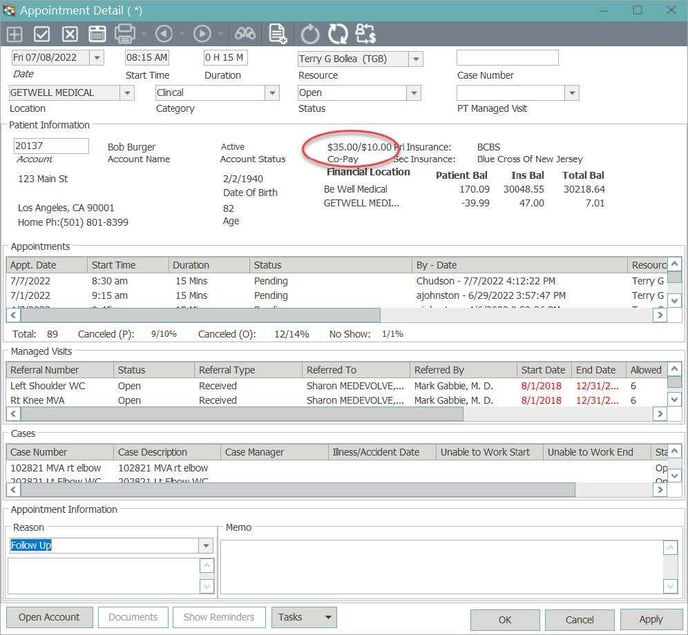Image resolution: width=688 pixels, height=635 pixels.
Task: Go to next appointment with right arrow
Action: (x=202, y=34)
